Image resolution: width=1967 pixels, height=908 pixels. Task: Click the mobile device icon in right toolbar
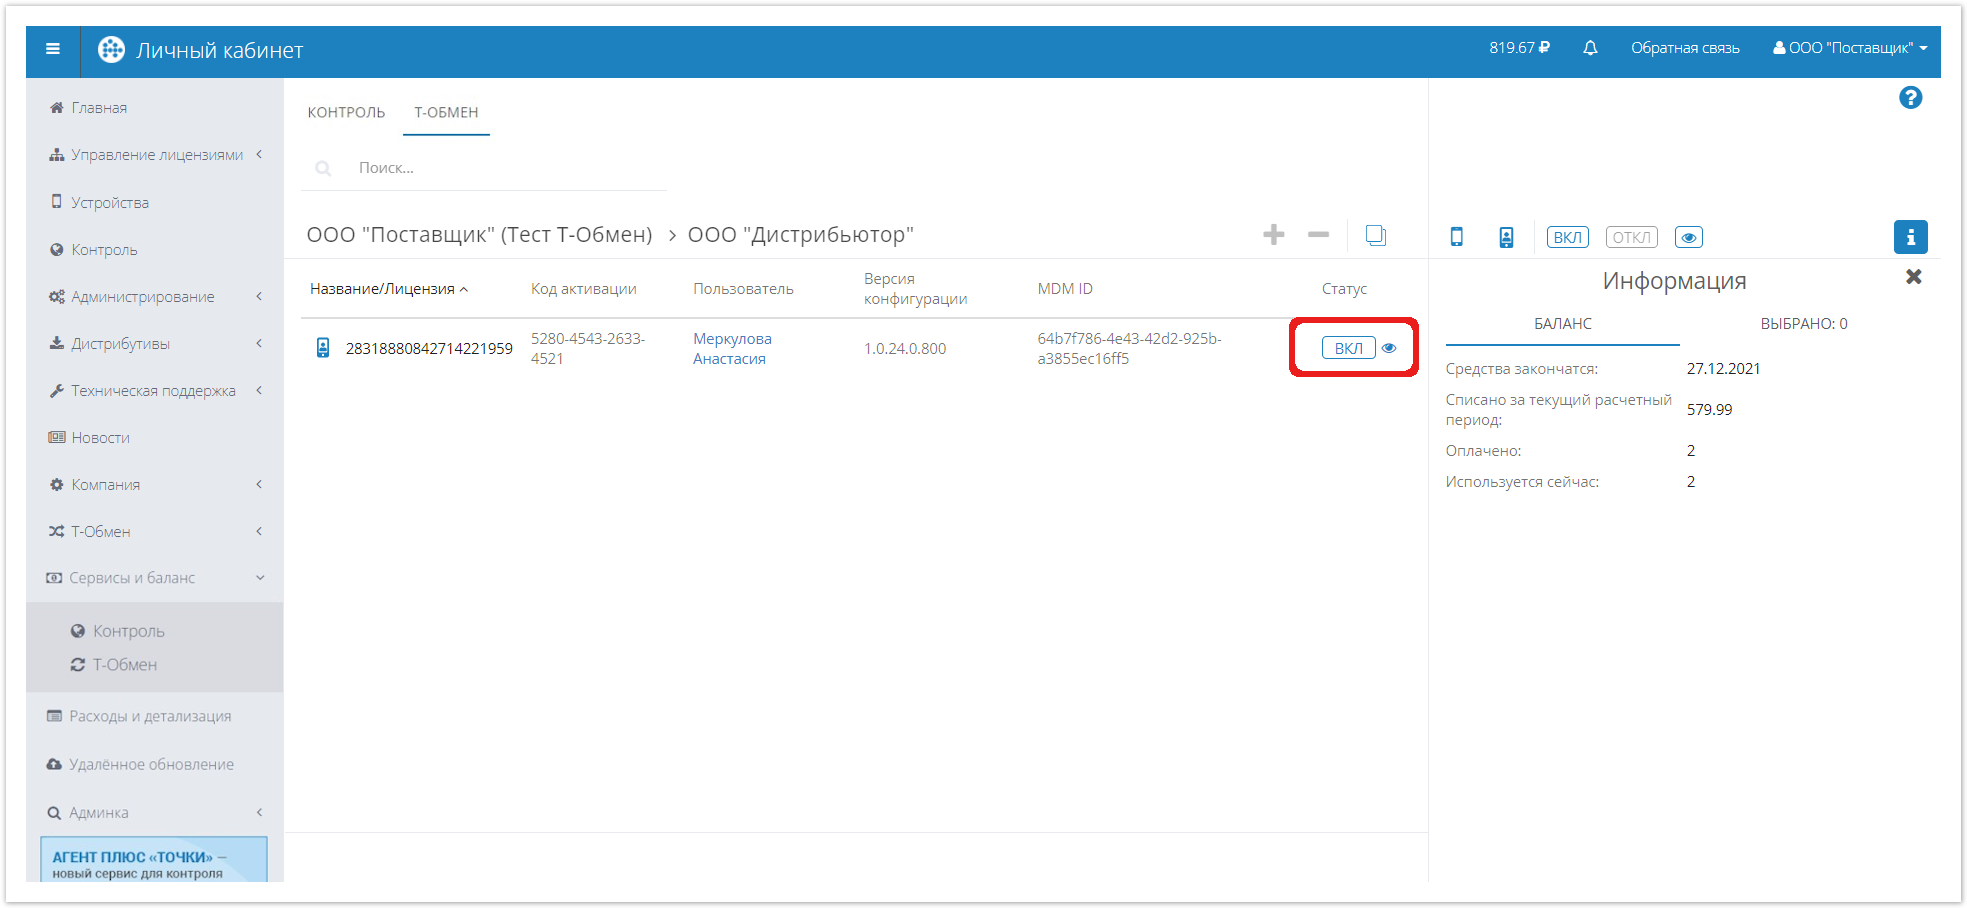[1457, 237]
